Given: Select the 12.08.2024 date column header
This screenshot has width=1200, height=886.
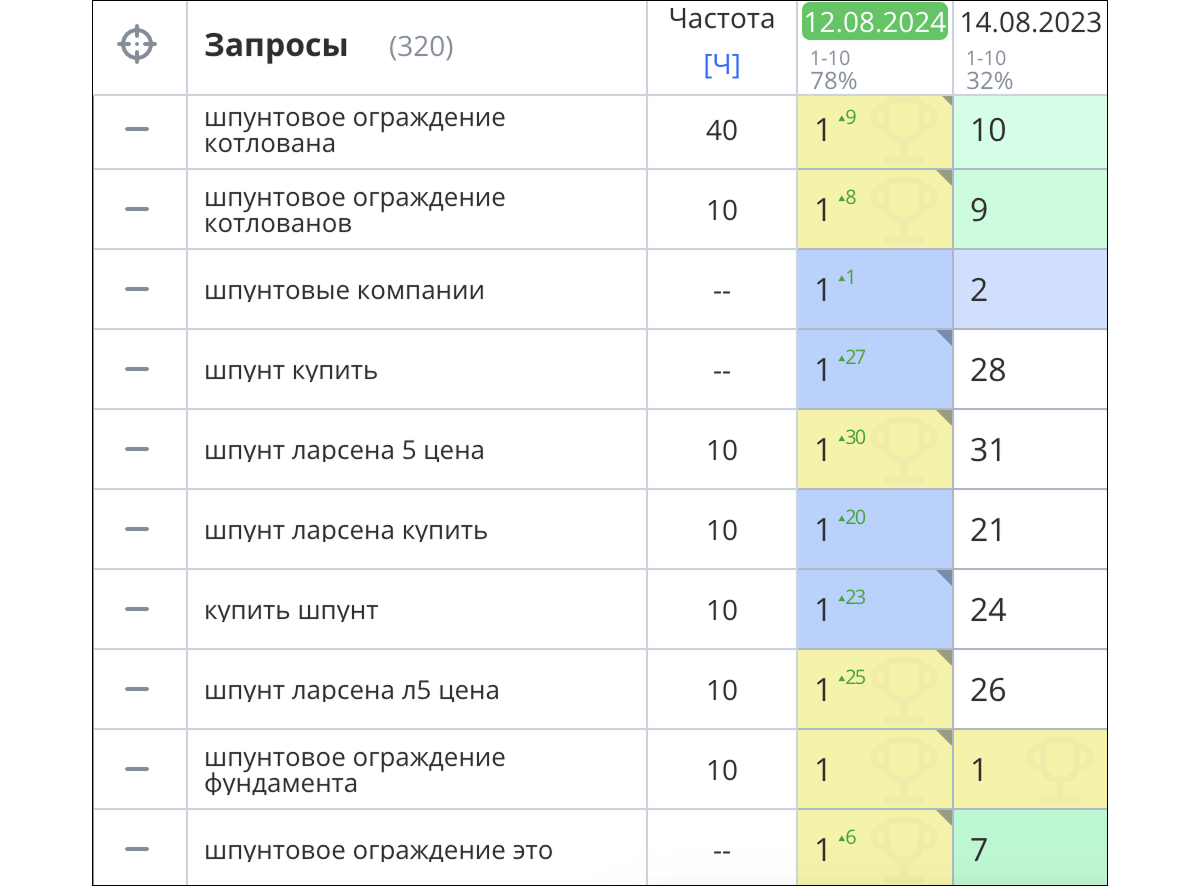Looking at the screenshot, I should (x=874, y=22).
